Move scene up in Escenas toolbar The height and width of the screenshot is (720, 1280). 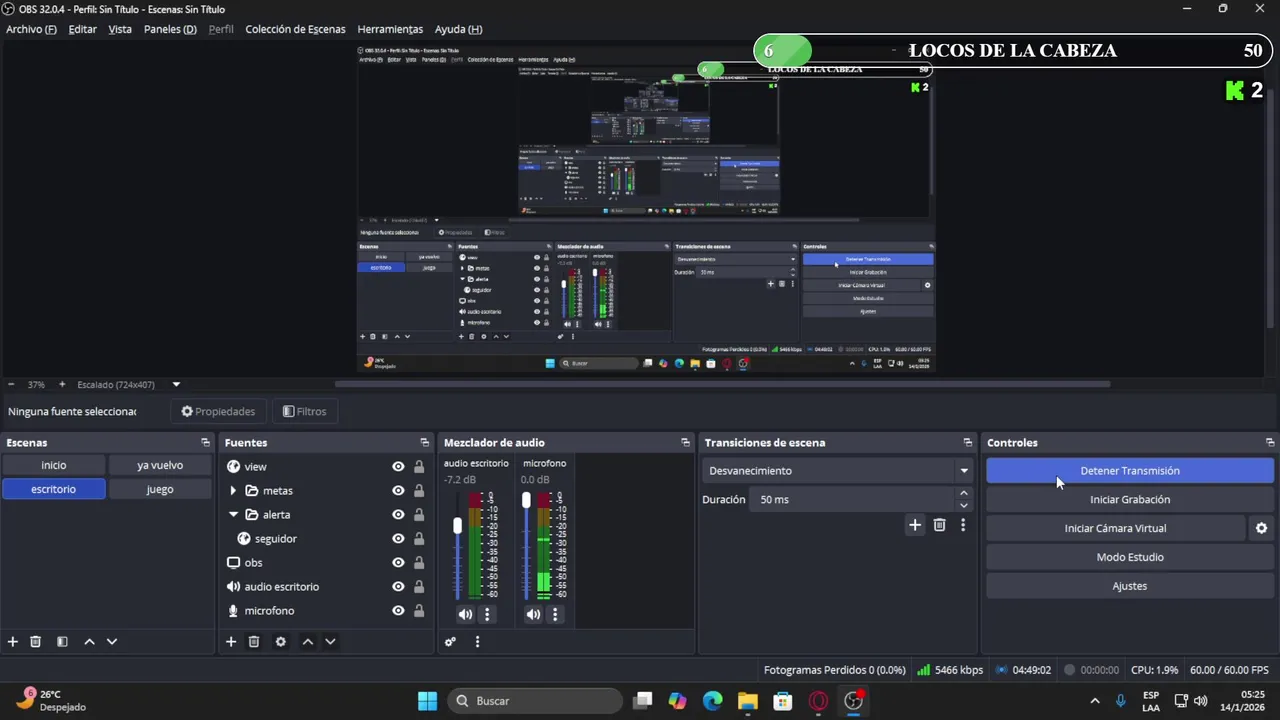[89, 642]
